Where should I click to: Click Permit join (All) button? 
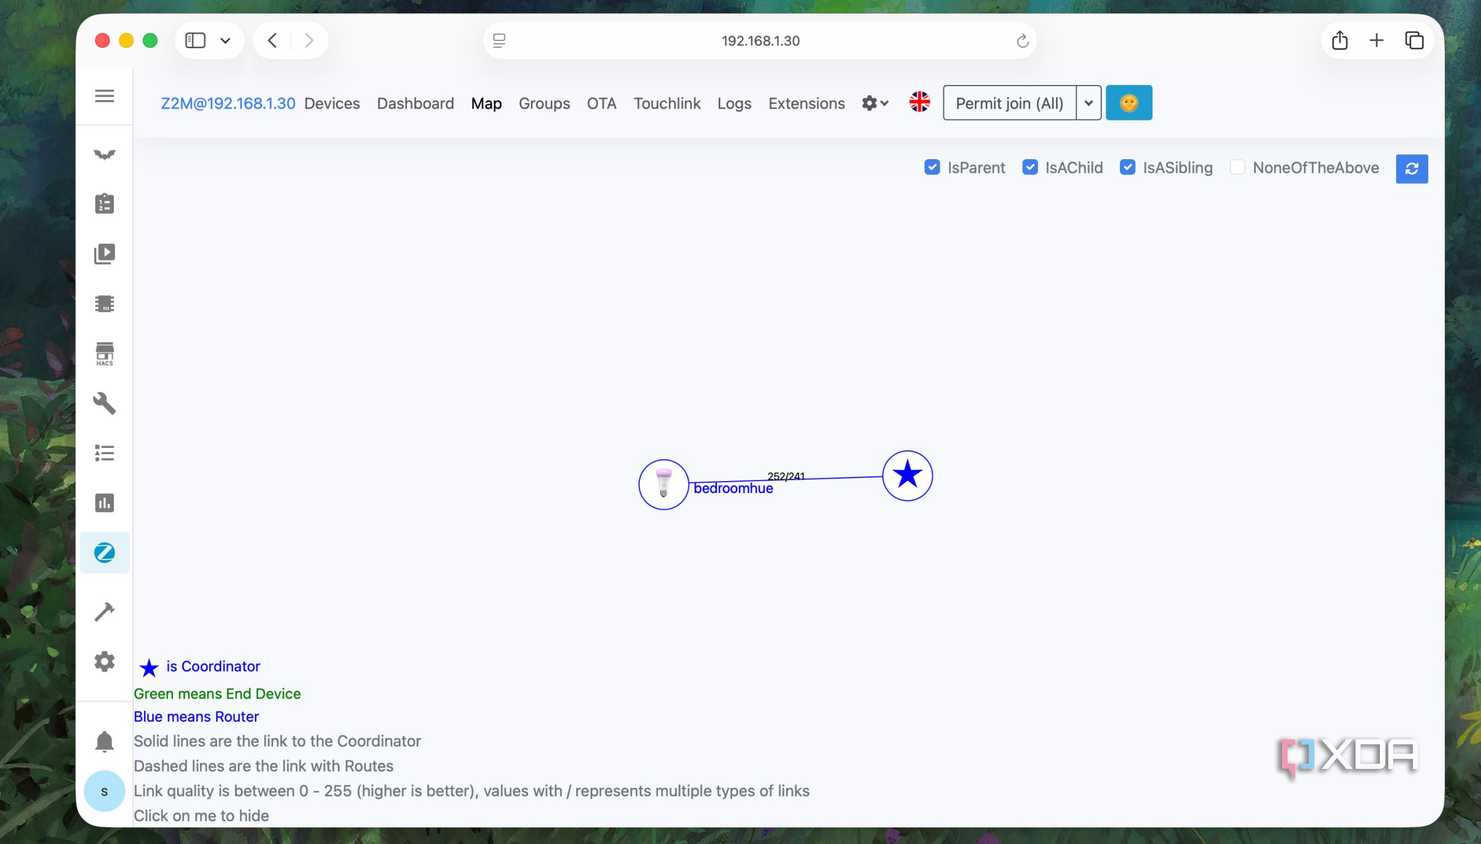1010,103
